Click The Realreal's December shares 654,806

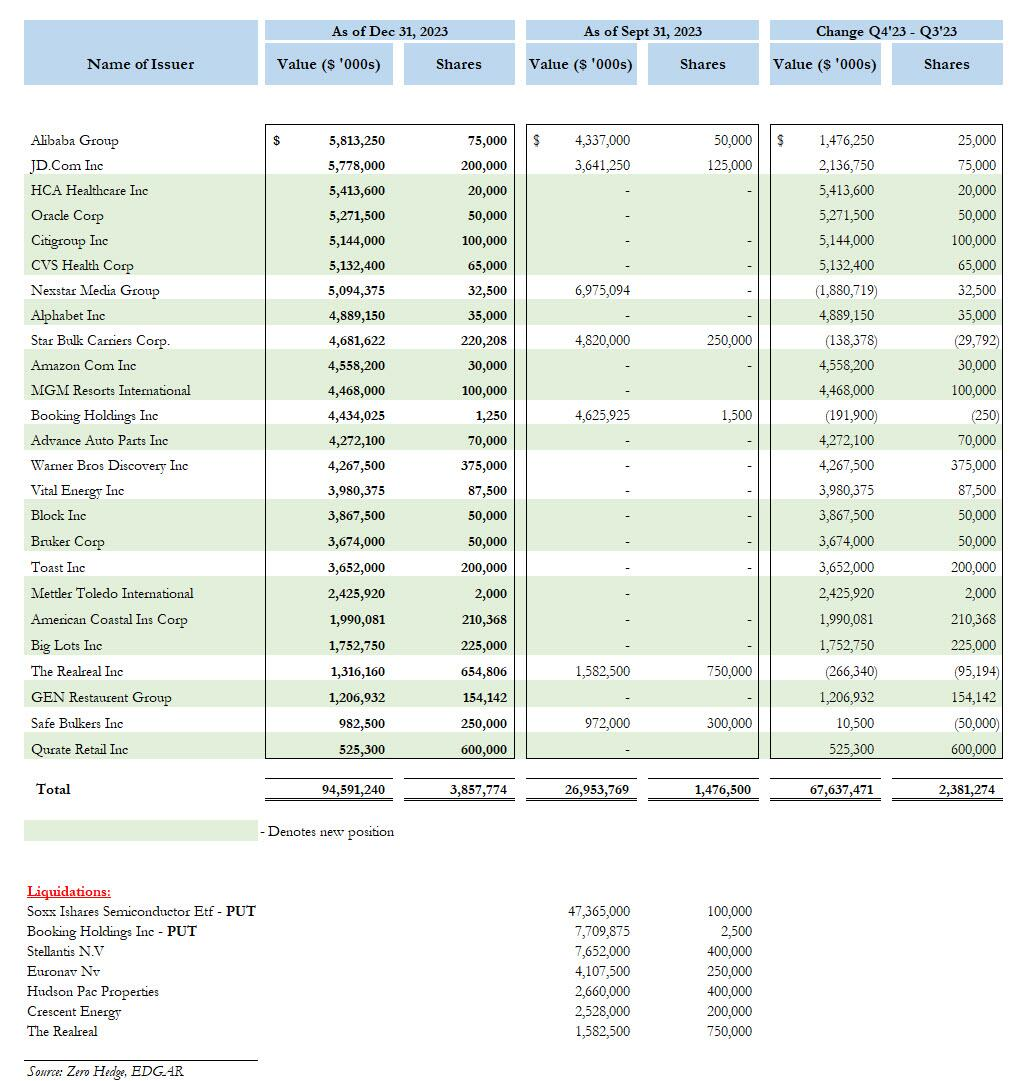[484, 671]
